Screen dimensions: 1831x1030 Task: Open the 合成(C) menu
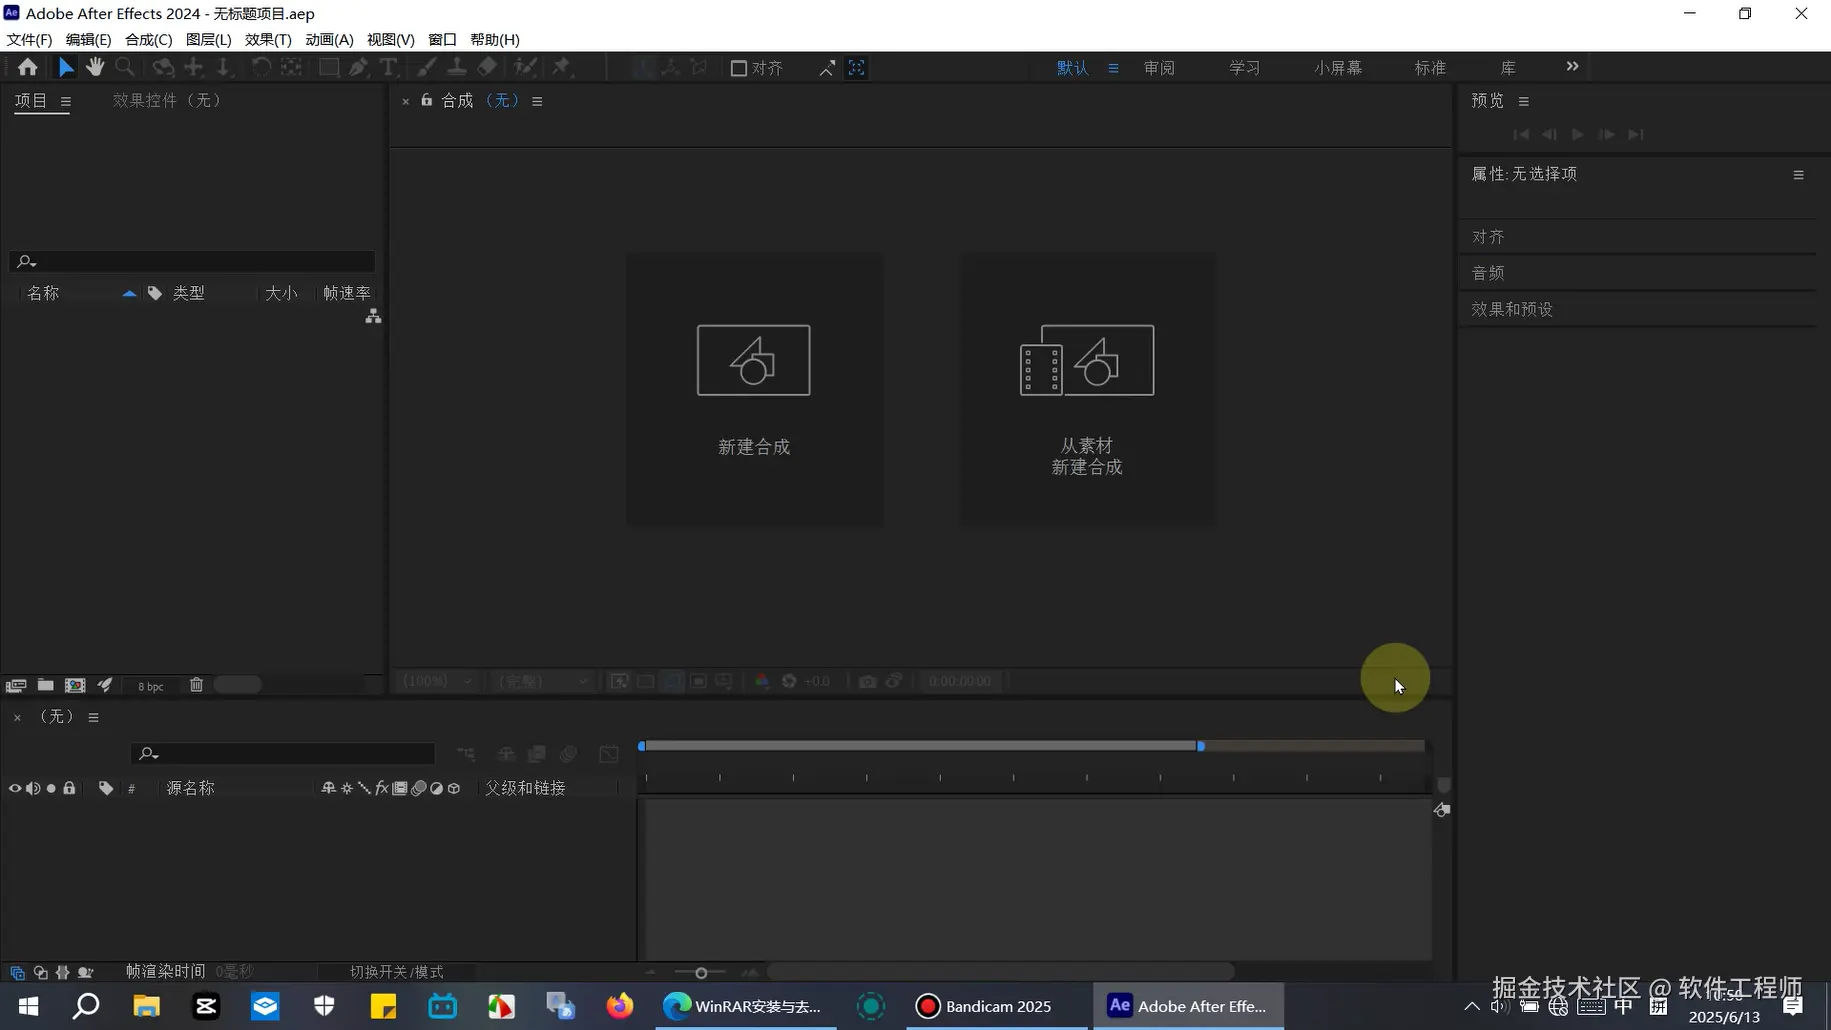[x=148, y=40]
